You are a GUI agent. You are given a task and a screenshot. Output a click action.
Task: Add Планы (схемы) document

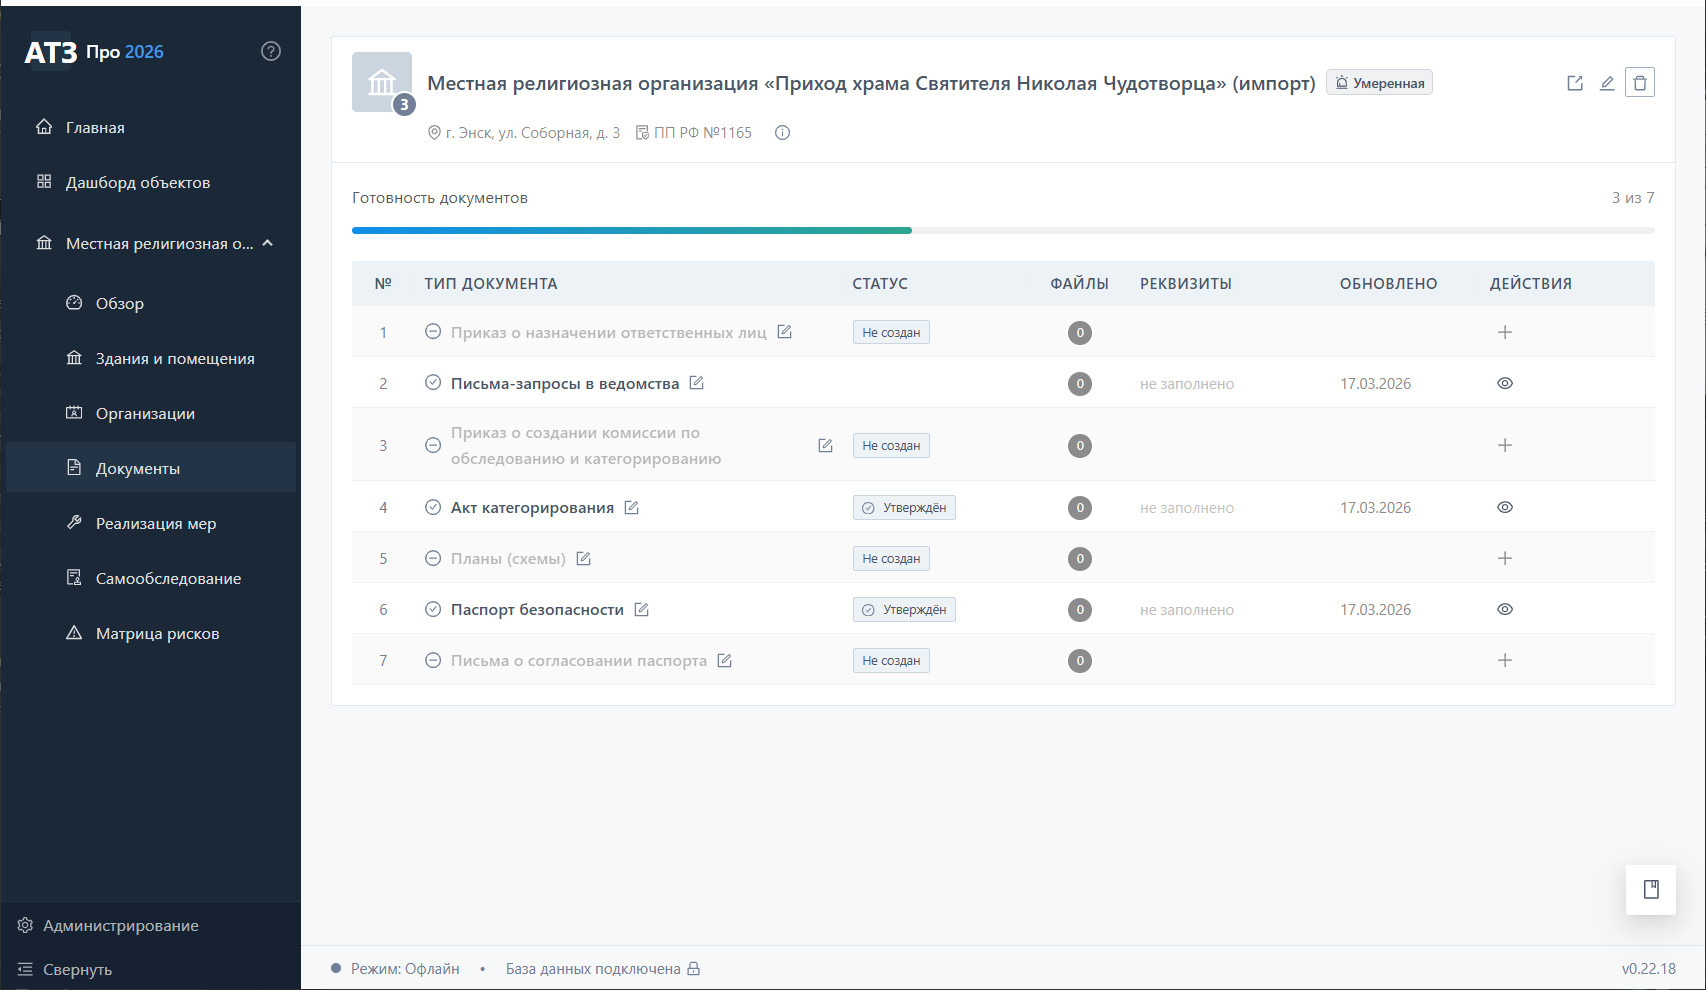coord(1505,558)
